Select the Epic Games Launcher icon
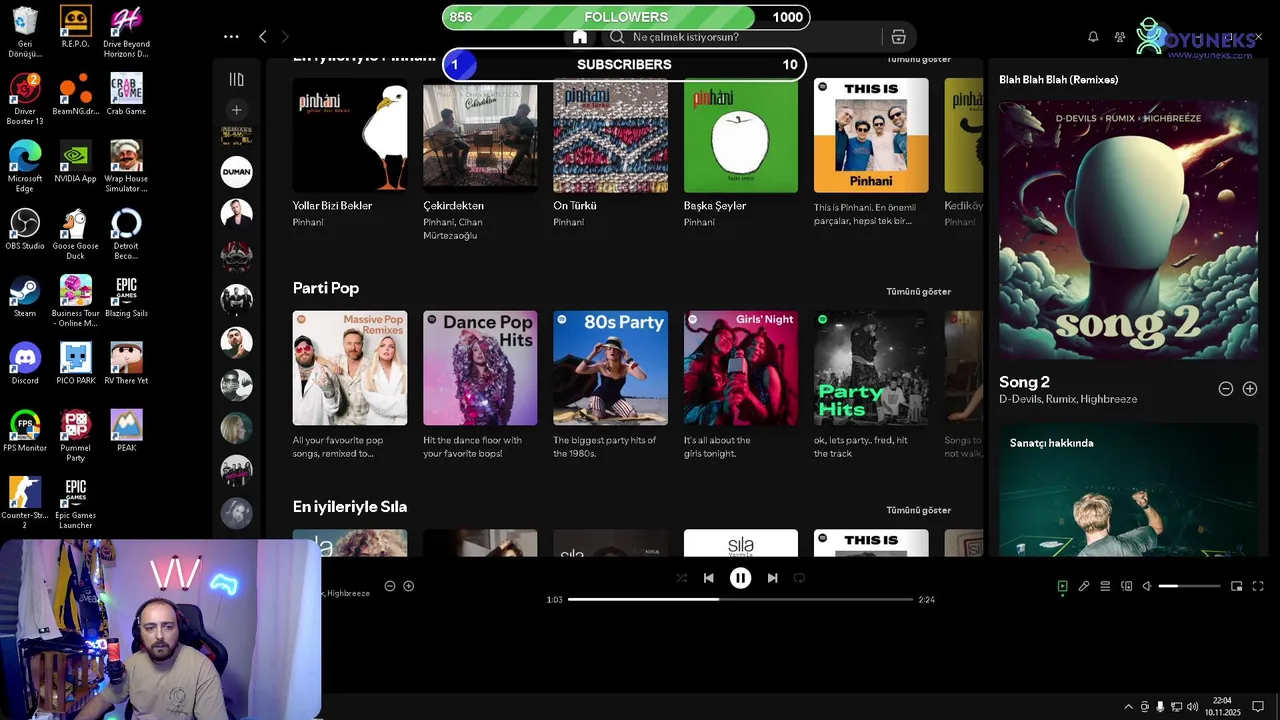Viewport: 1280px width, 720px height. point(75,504)
